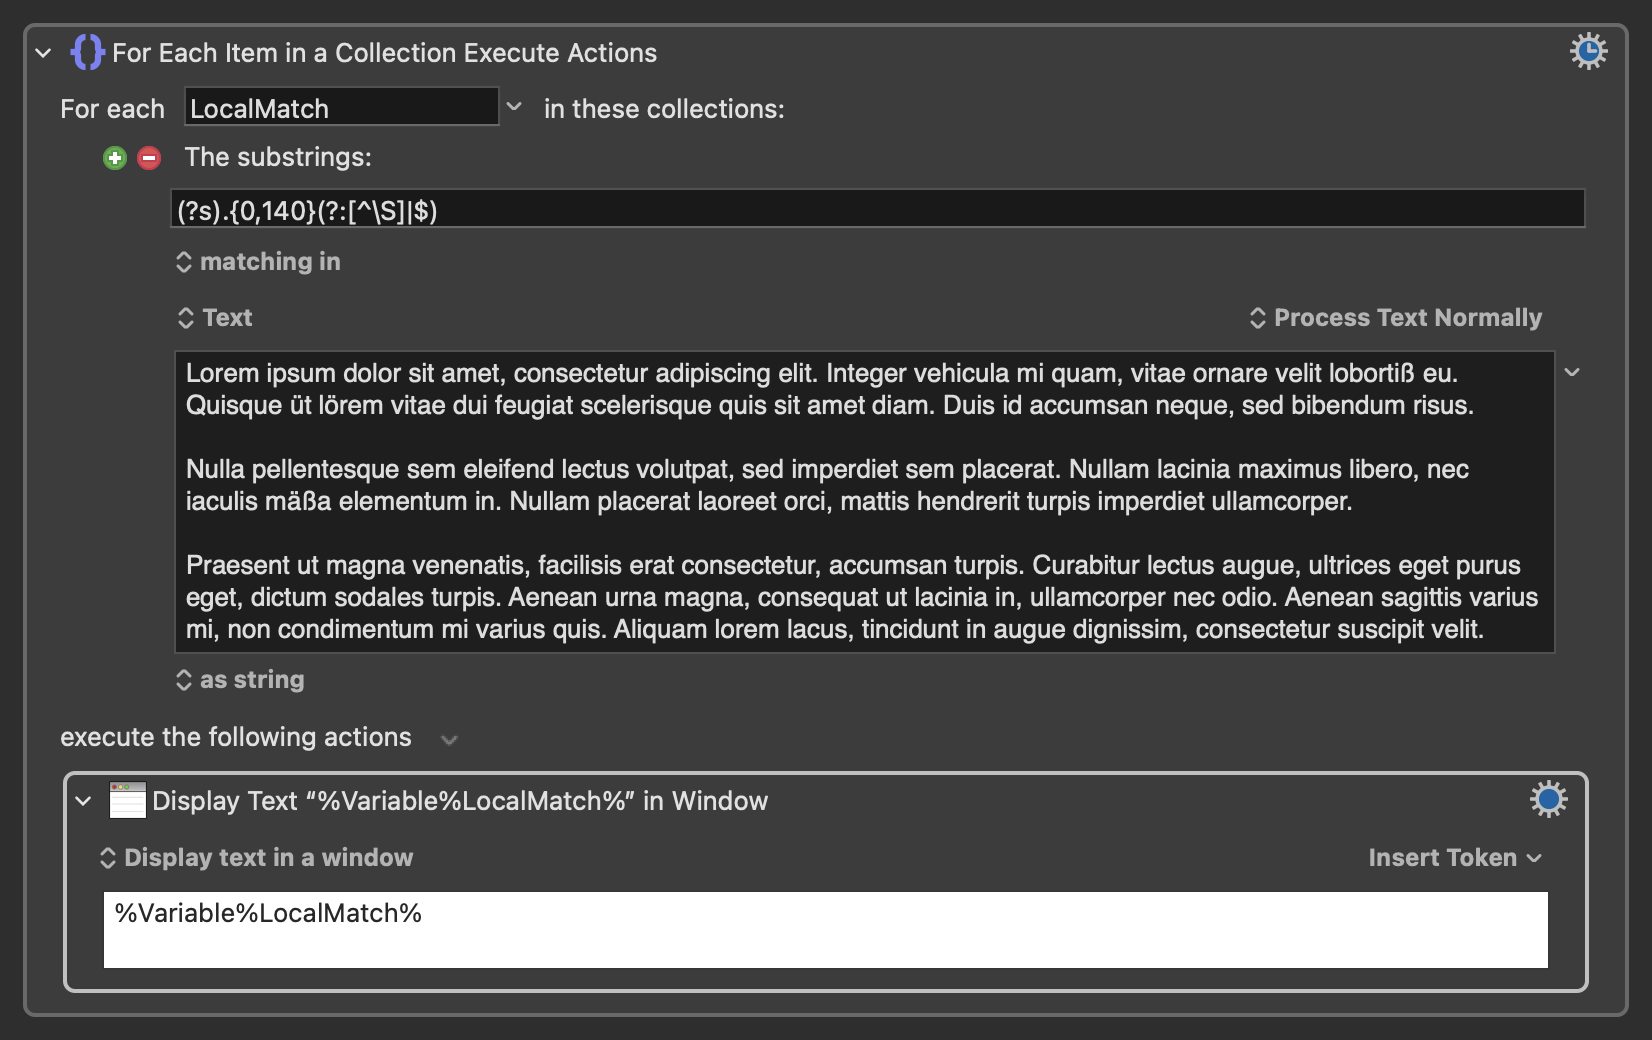Change the 'as string' popup option

[x=240, y=680]
